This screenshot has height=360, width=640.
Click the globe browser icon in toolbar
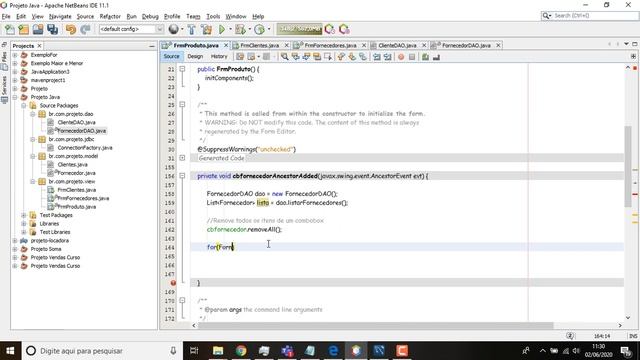[x=173, y=29]
